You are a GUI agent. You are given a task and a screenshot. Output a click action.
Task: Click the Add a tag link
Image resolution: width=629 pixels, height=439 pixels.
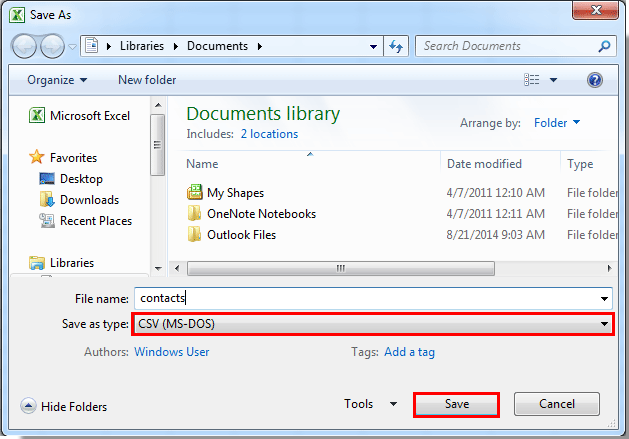410,352
